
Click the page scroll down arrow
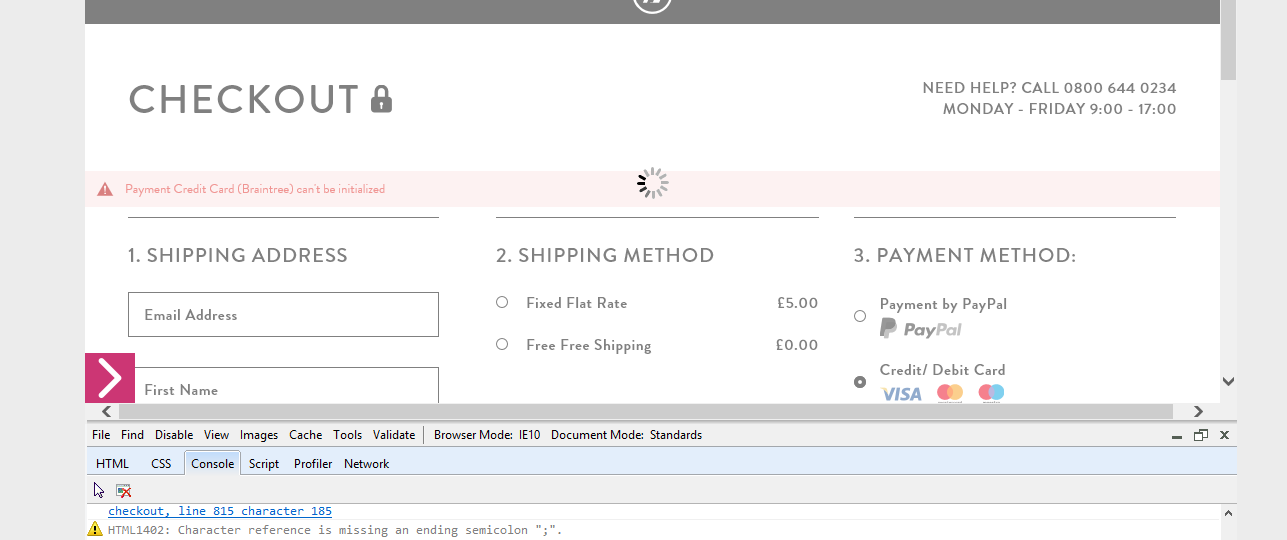click(1228, 381)
